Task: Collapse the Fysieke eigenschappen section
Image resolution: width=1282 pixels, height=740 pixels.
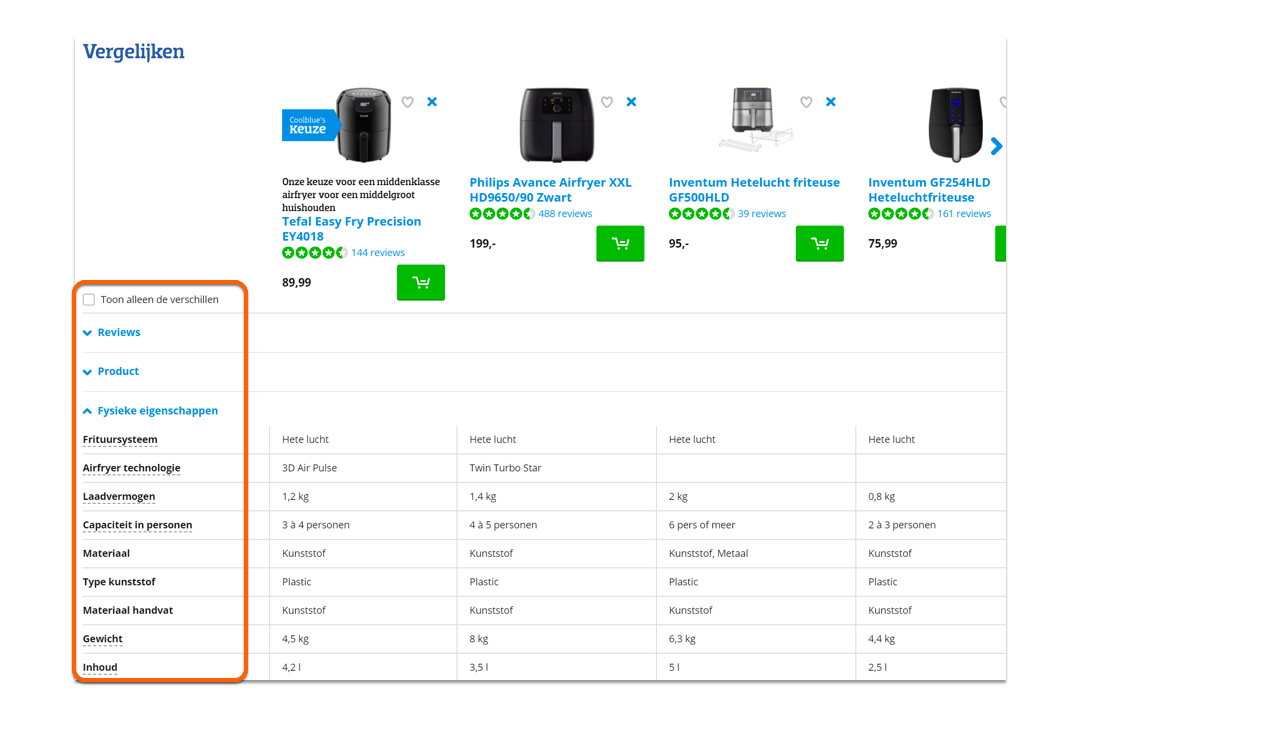Action: pos(156,411)
